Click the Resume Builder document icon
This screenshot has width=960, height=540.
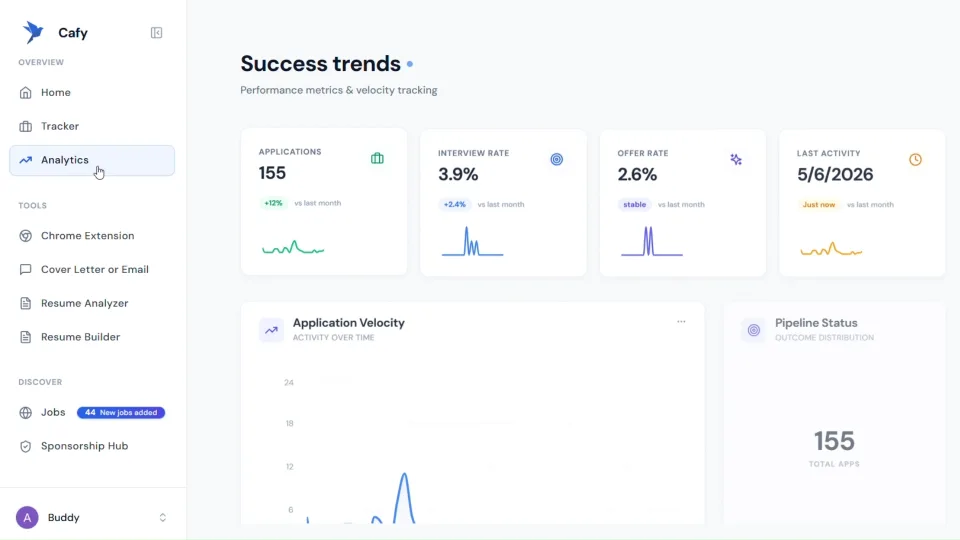point(25,337)
